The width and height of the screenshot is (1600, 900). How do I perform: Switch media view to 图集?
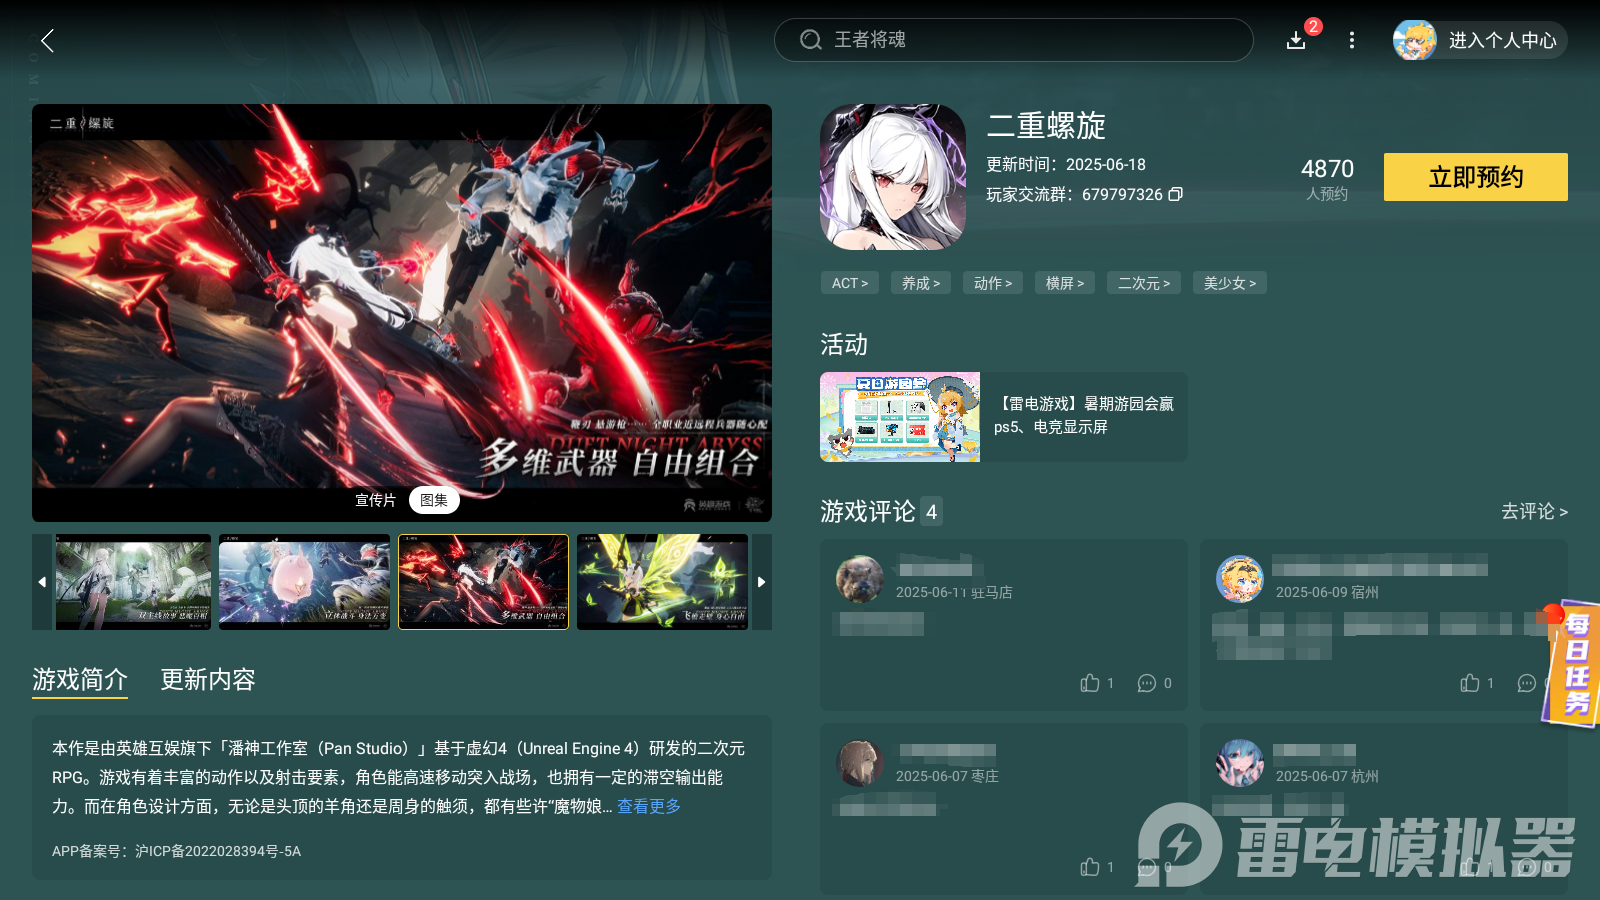[x=434, y=500]
